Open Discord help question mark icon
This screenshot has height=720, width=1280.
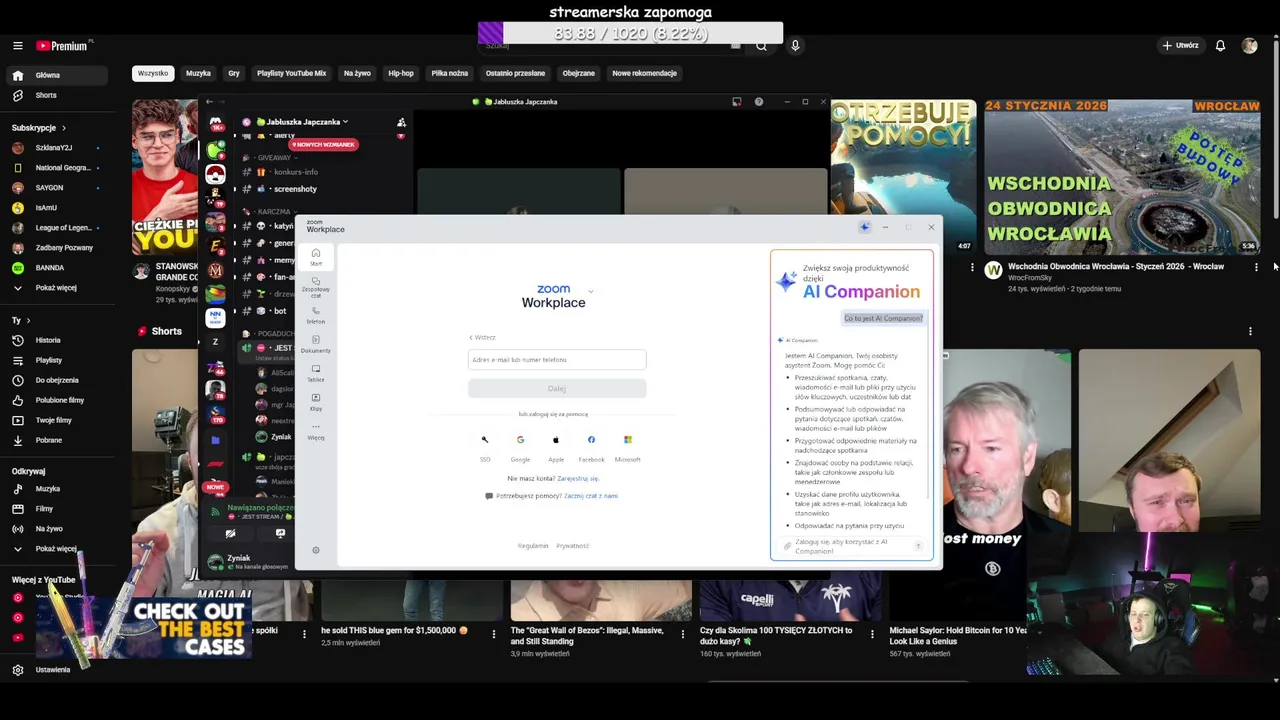point(758,101)
